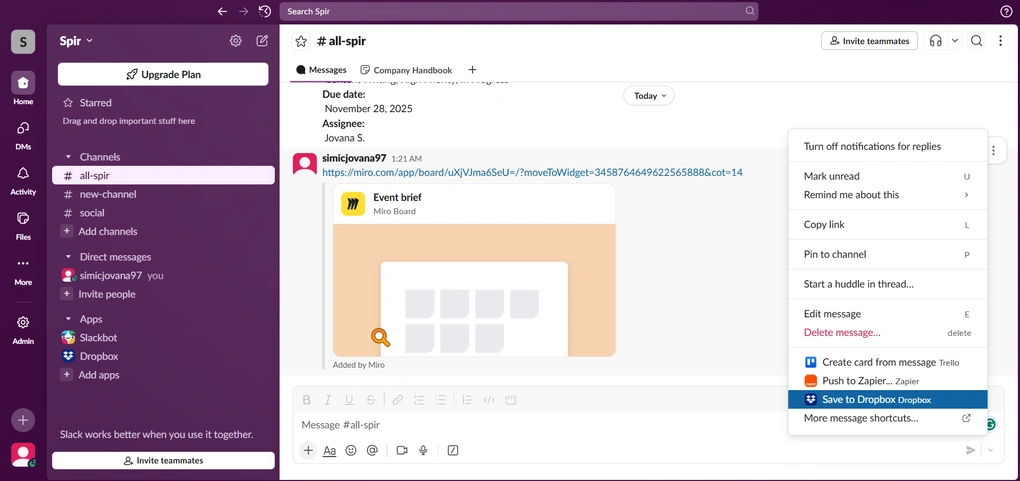
Task: Go back using the history left arrow
Action: pyautogui.click(x=222, y=11)
